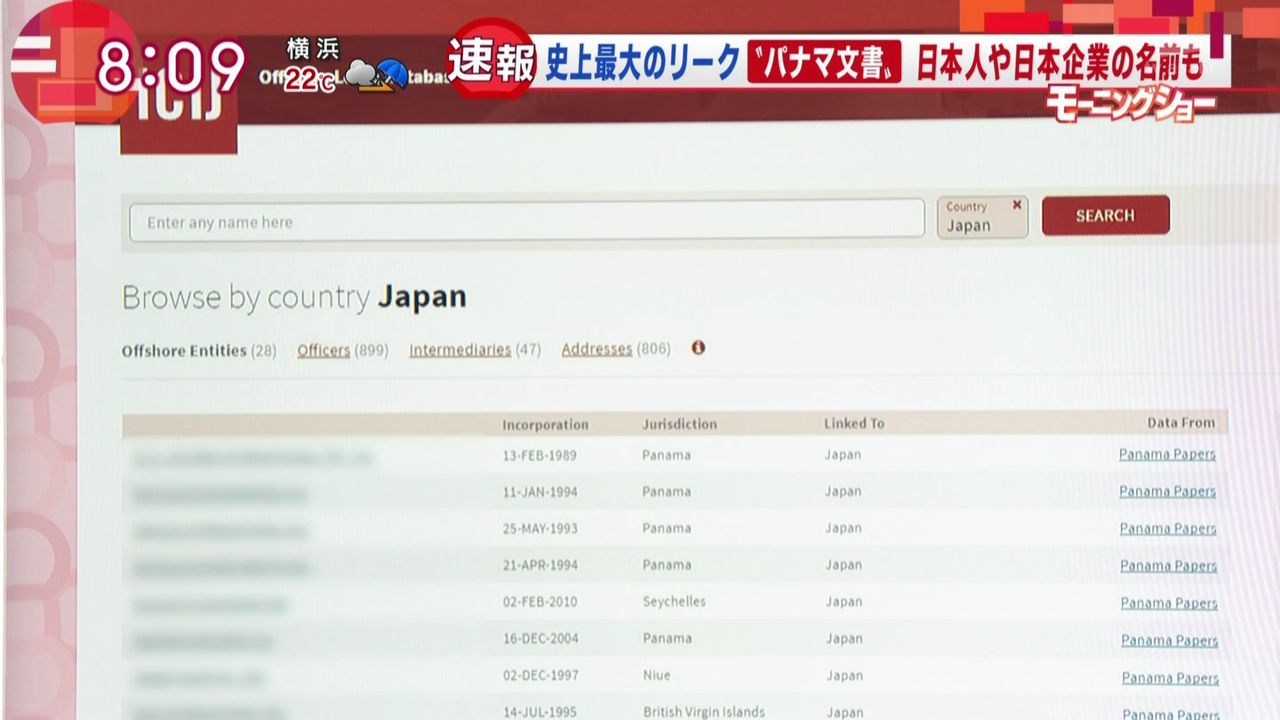Click the 13-FEB-1989 incorporation date
Screen dimensions: 1280x720
pos(540,455)
